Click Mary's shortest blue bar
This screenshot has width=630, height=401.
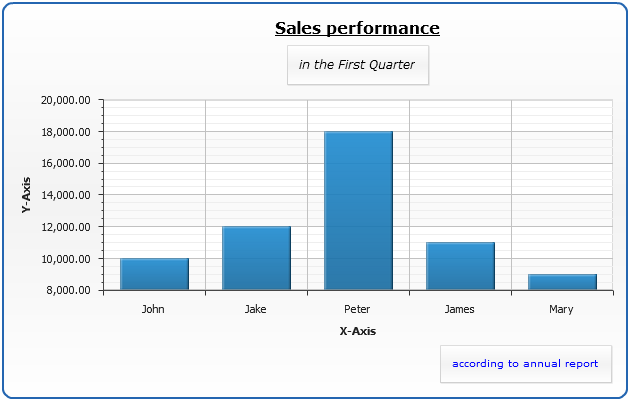coord(562,282)
